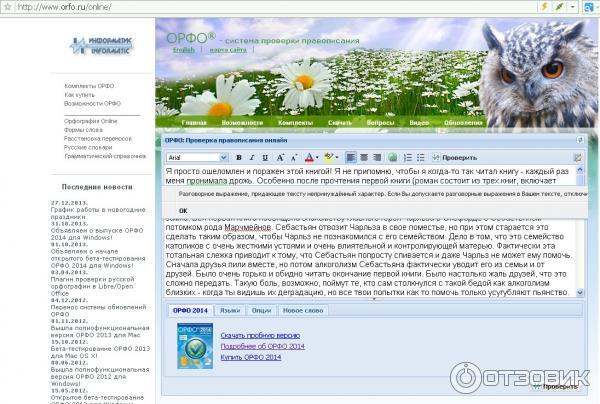Open Комплекты ОРФО in left sidebar

tap(89, 86)
